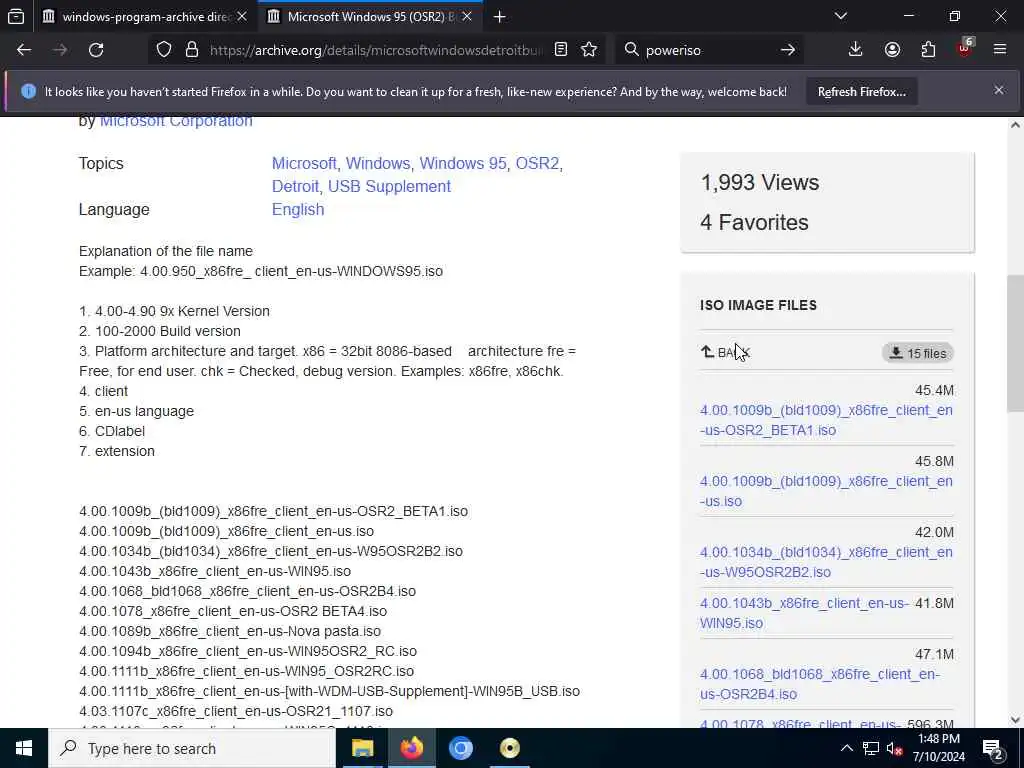The height and width of the screenshot is (768, 1024).
Task: Click the Refresh Firefox... button
Action: [861, 92]
